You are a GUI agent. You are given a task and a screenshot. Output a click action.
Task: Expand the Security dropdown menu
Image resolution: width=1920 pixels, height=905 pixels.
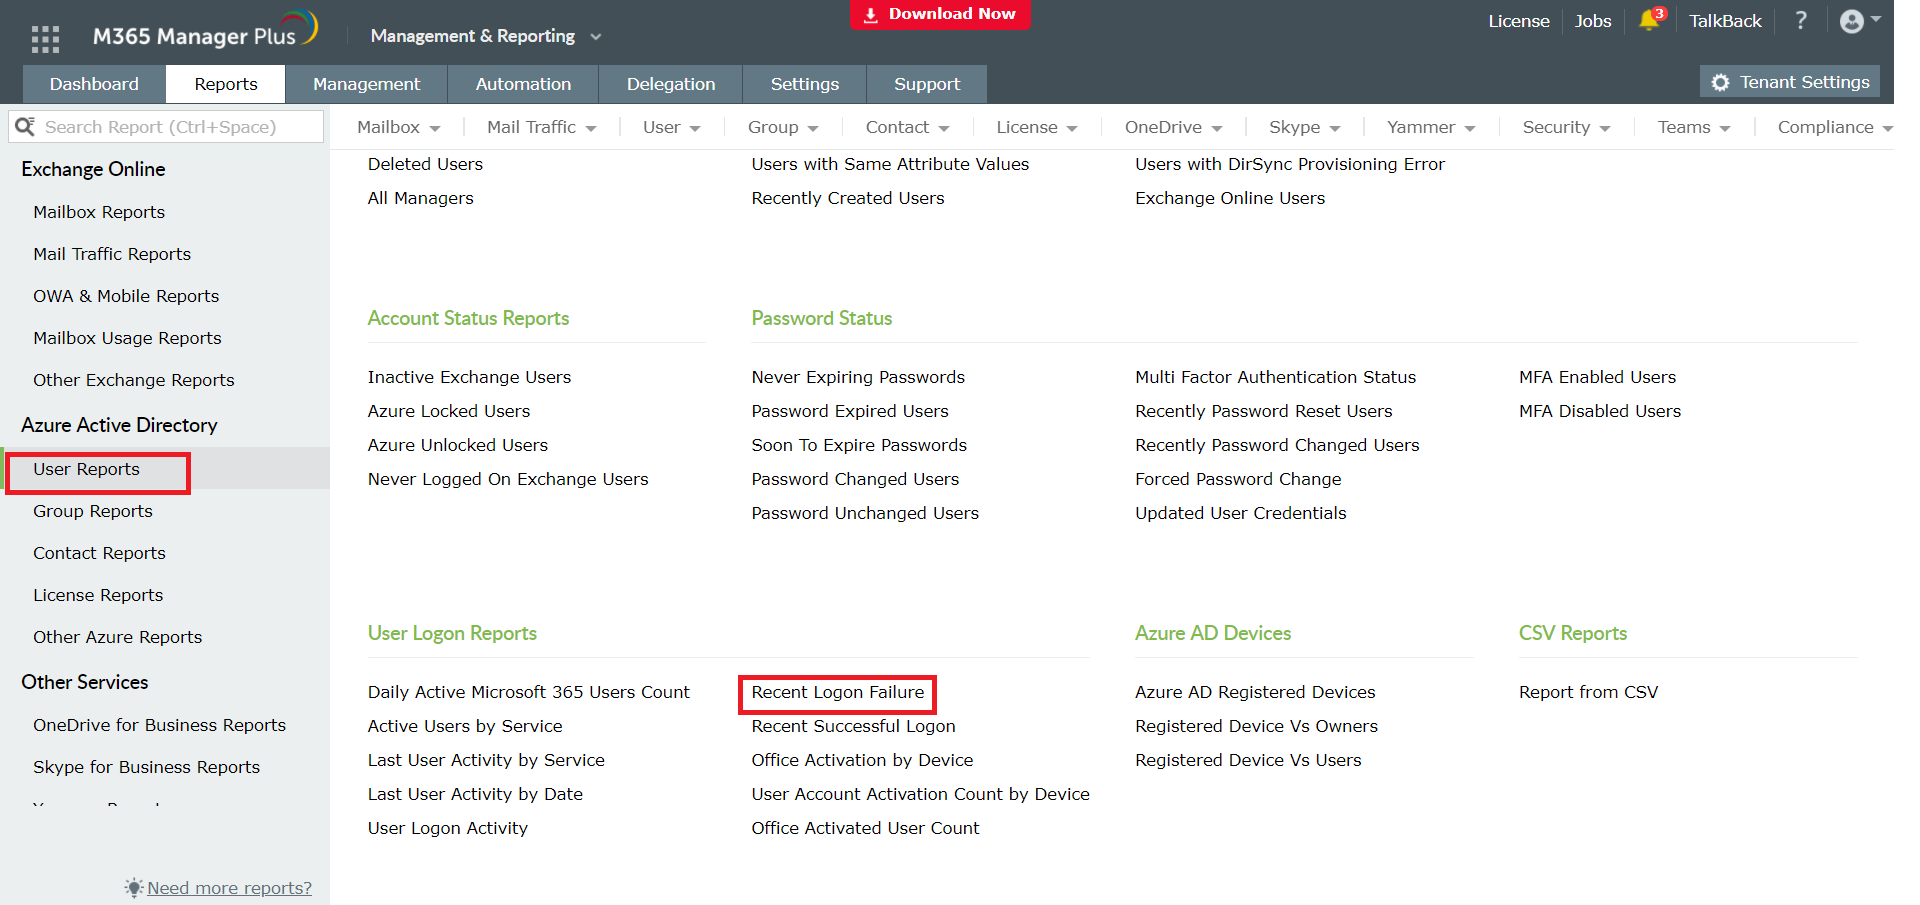(x=1565, y=126)
